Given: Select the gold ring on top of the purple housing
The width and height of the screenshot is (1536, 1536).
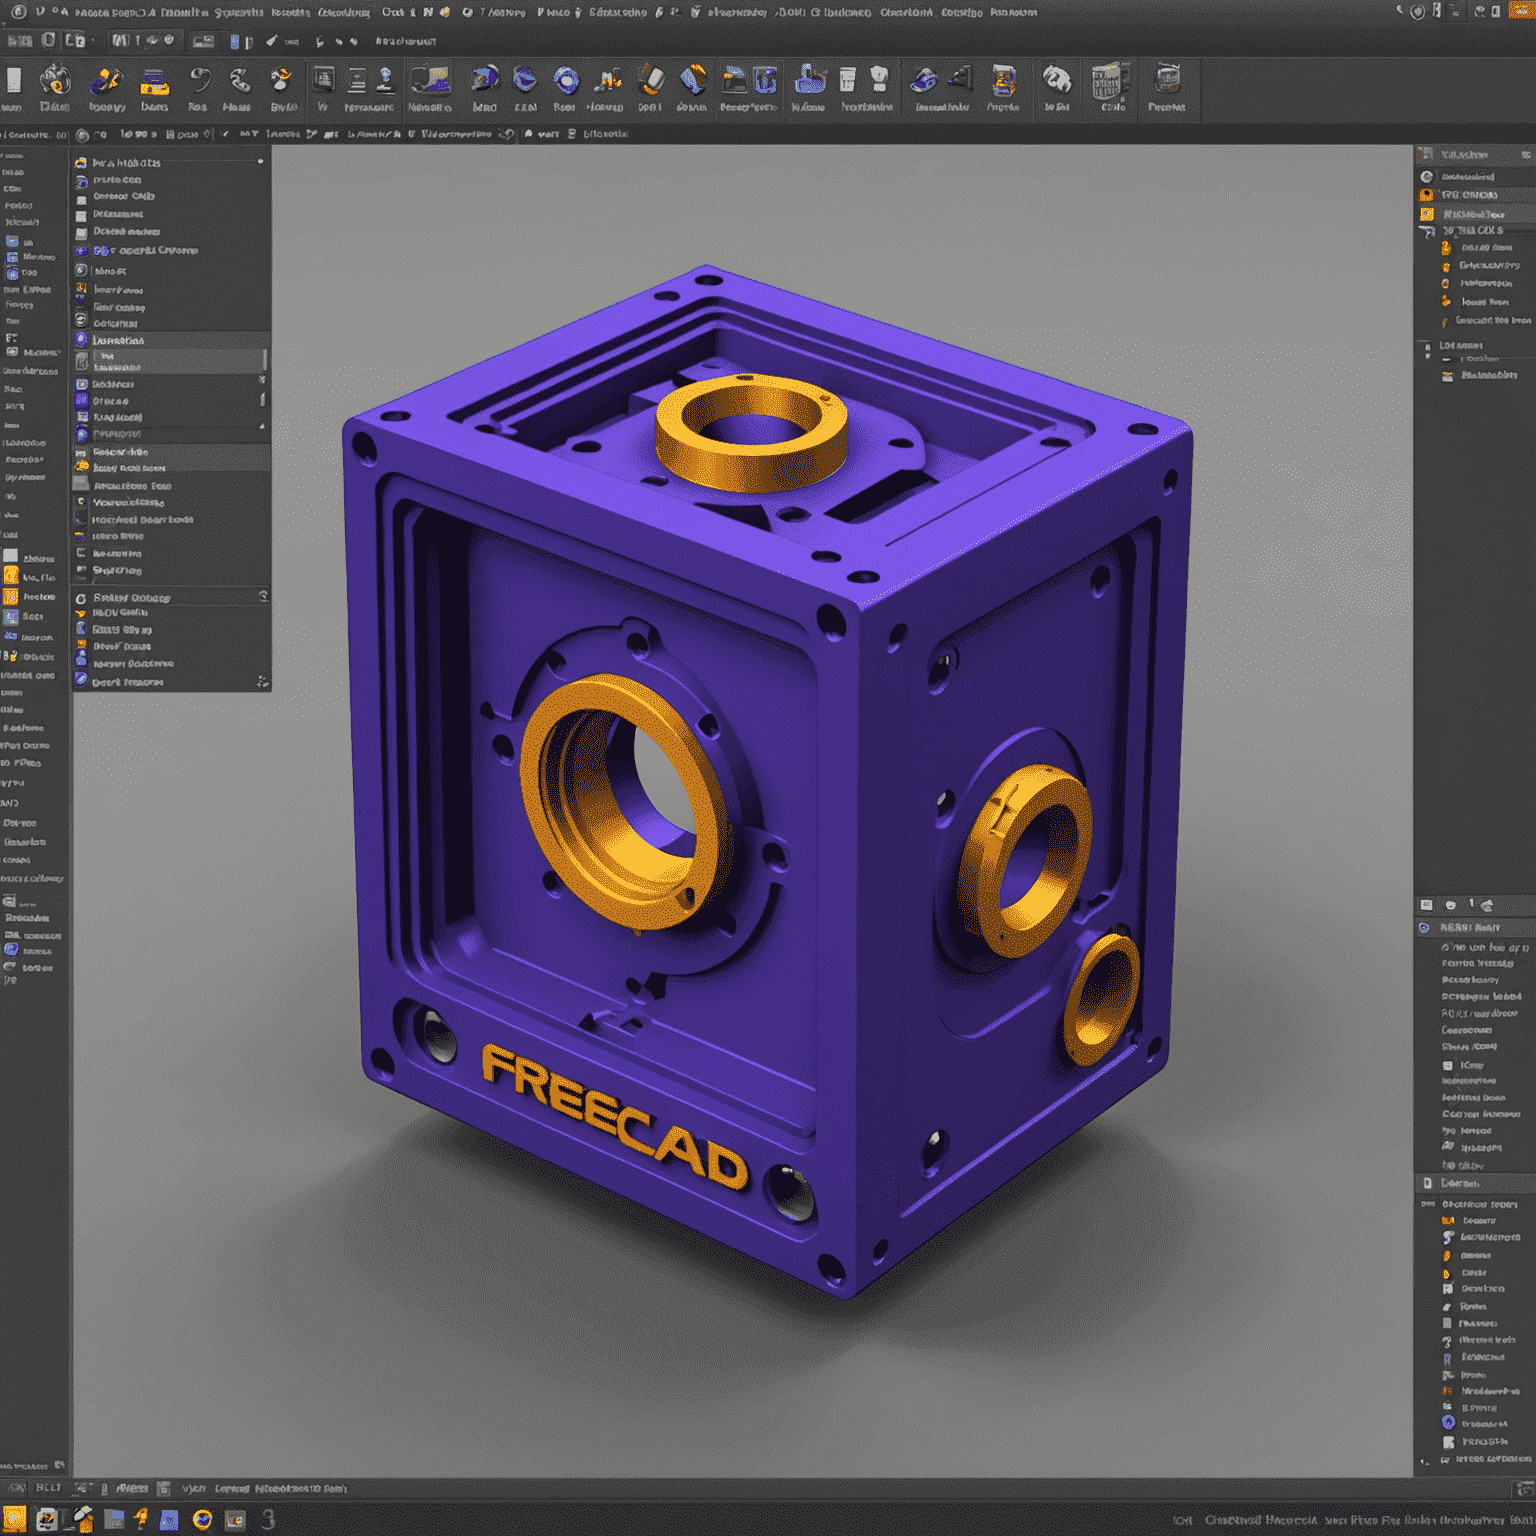Looking at the screenshot, I should (751, 433).
